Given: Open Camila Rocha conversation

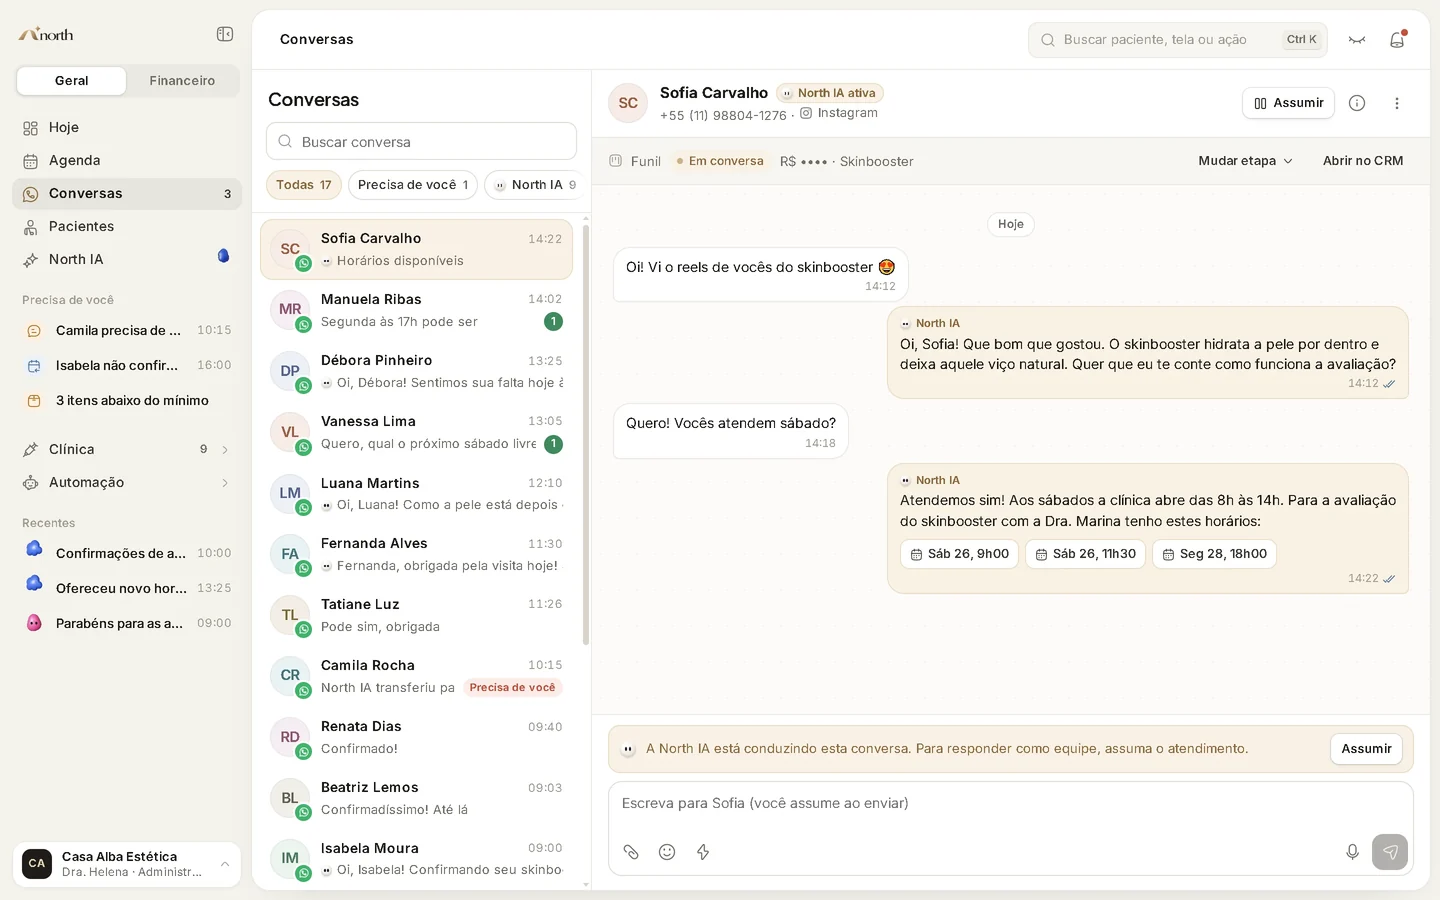Looking at the screenshot, I should (416, 676).
